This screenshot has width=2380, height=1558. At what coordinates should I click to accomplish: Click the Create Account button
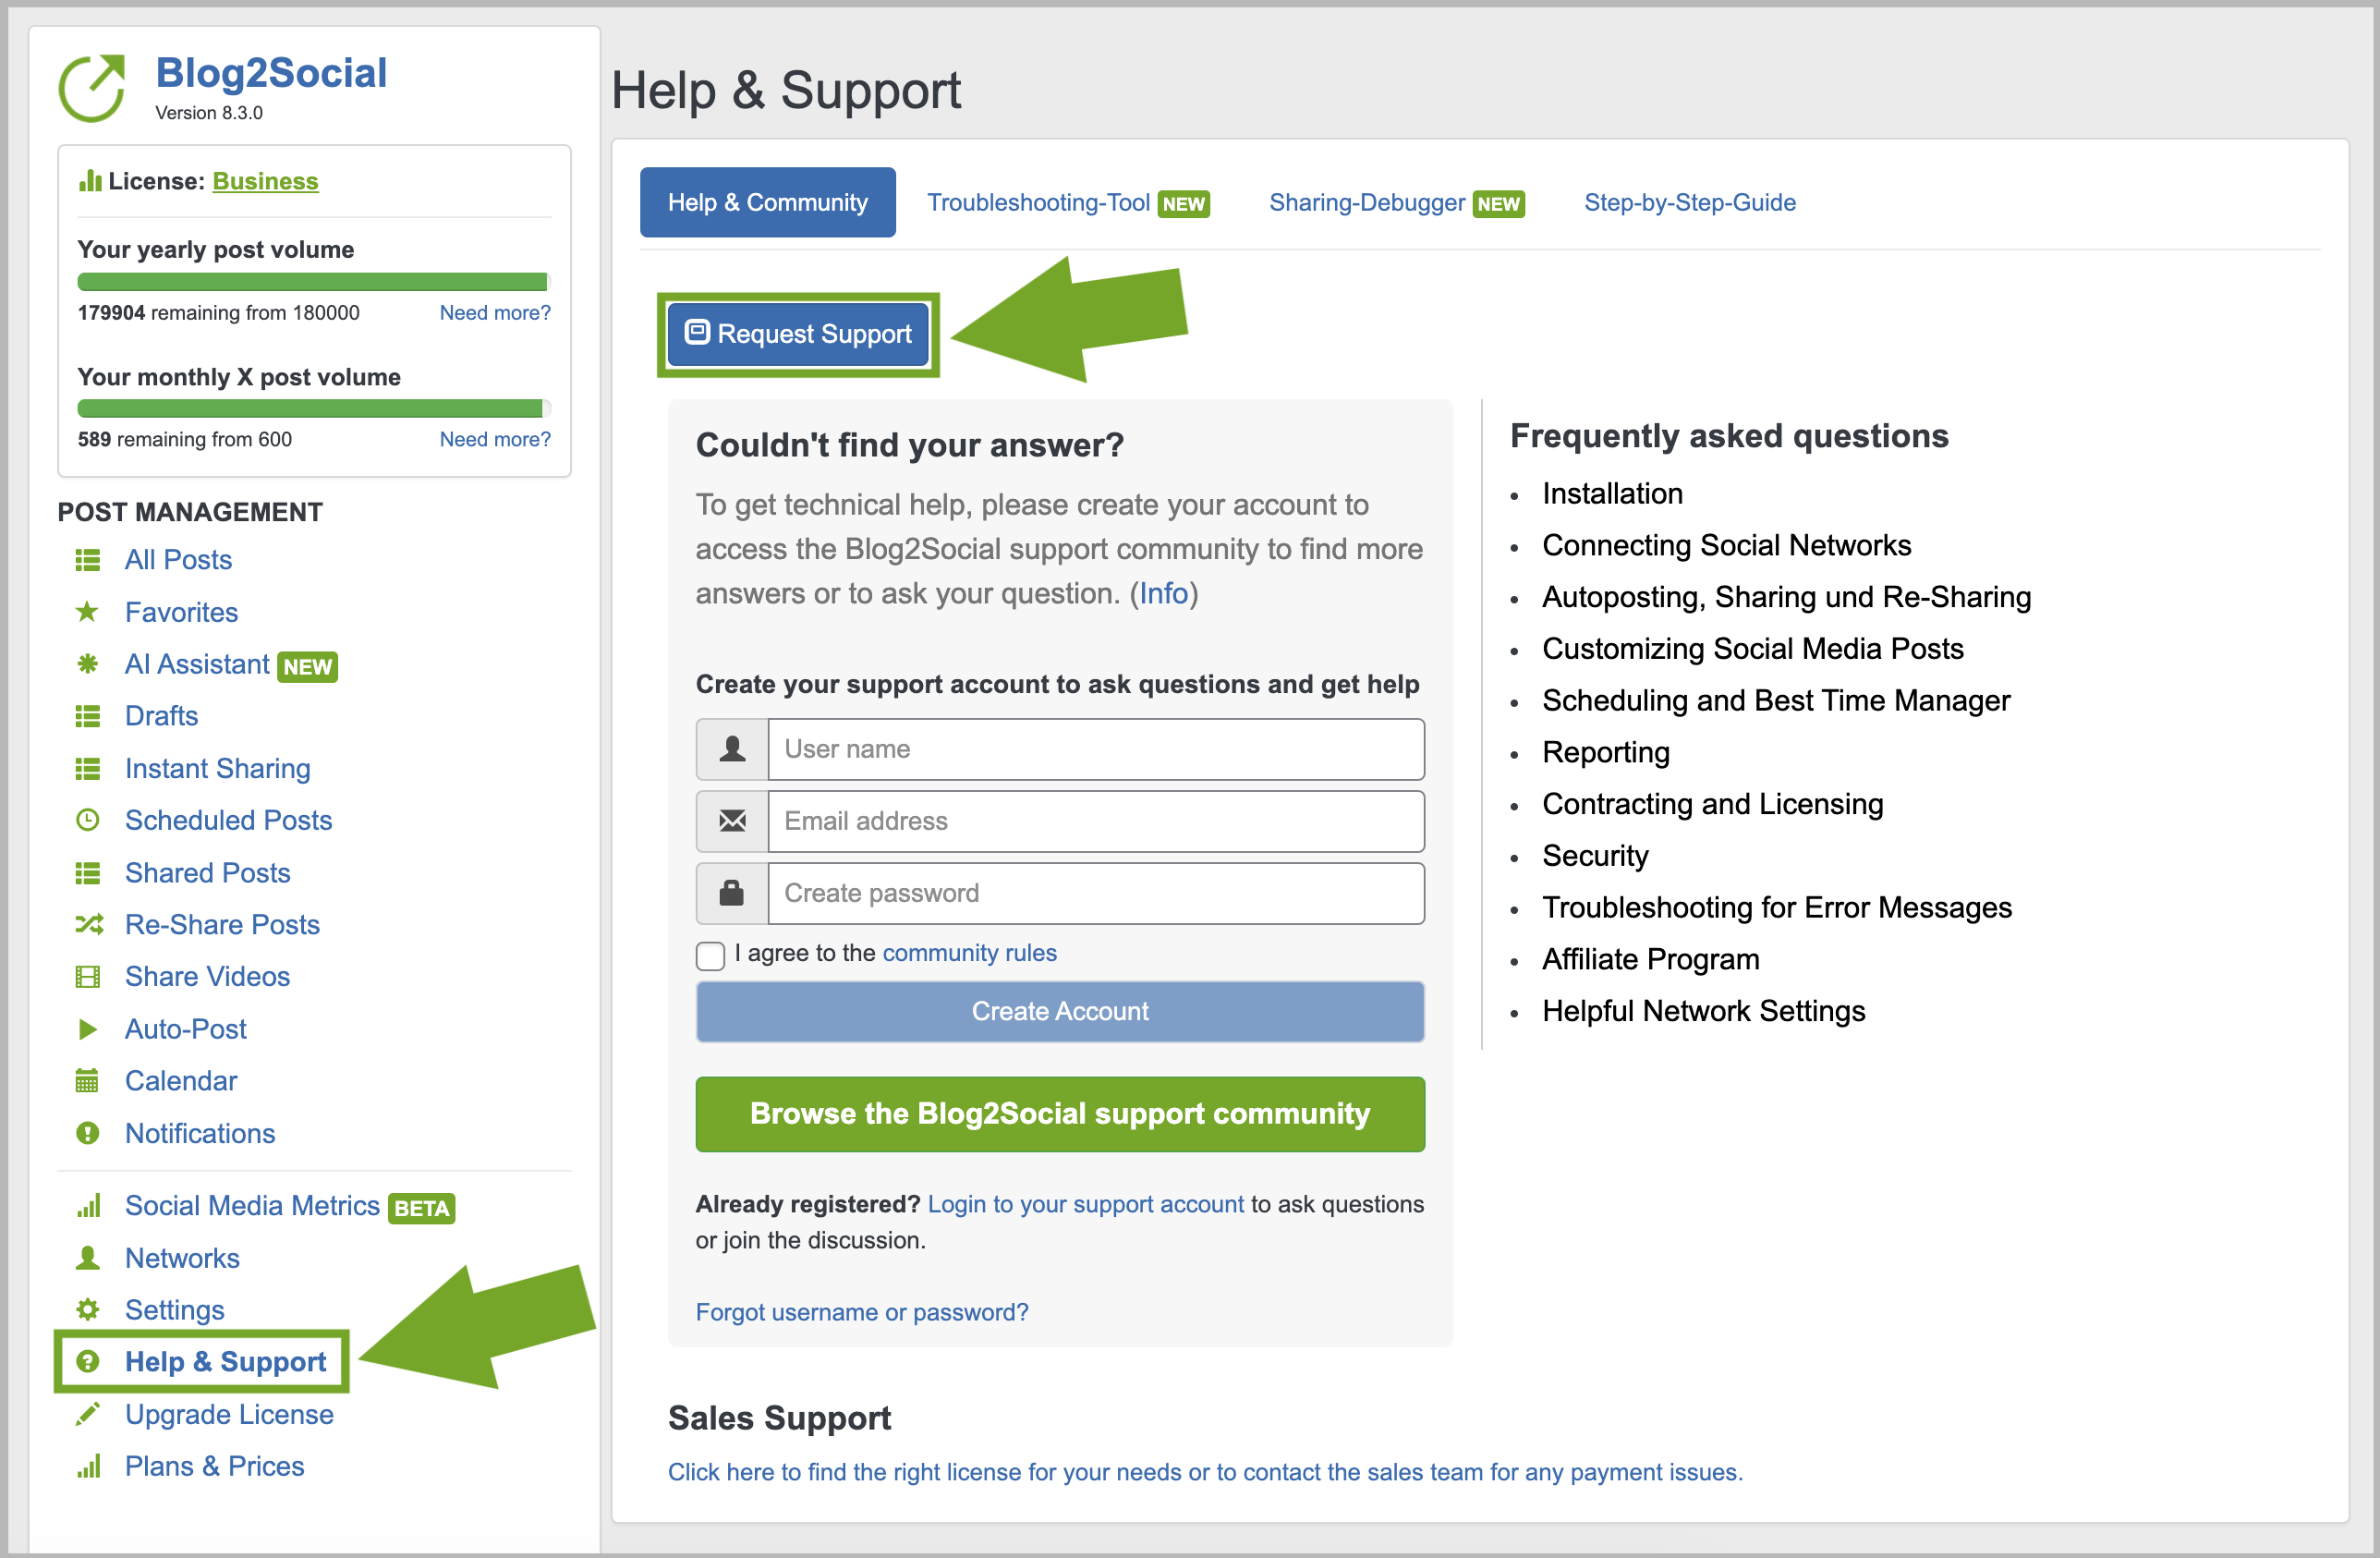(x=1060, y=1011)
